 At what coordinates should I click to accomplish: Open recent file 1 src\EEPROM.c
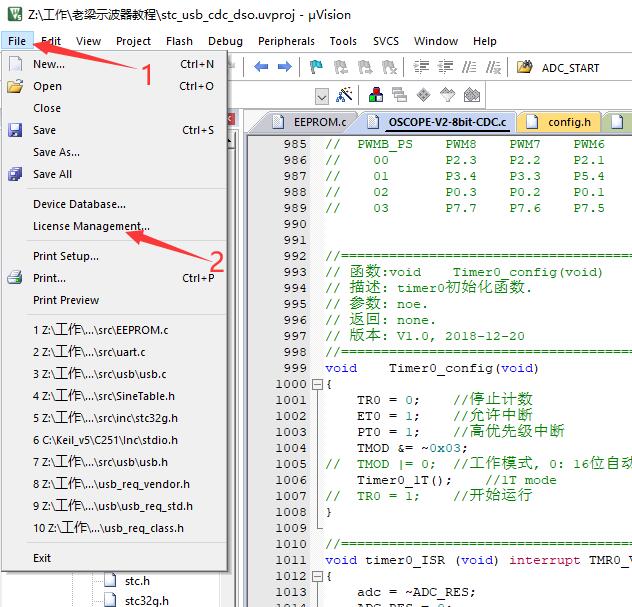pyautogui.click(x=114, y=330)
